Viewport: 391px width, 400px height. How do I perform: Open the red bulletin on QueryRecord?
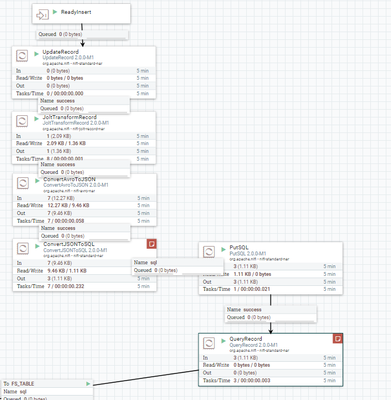[x=338, y=339]
